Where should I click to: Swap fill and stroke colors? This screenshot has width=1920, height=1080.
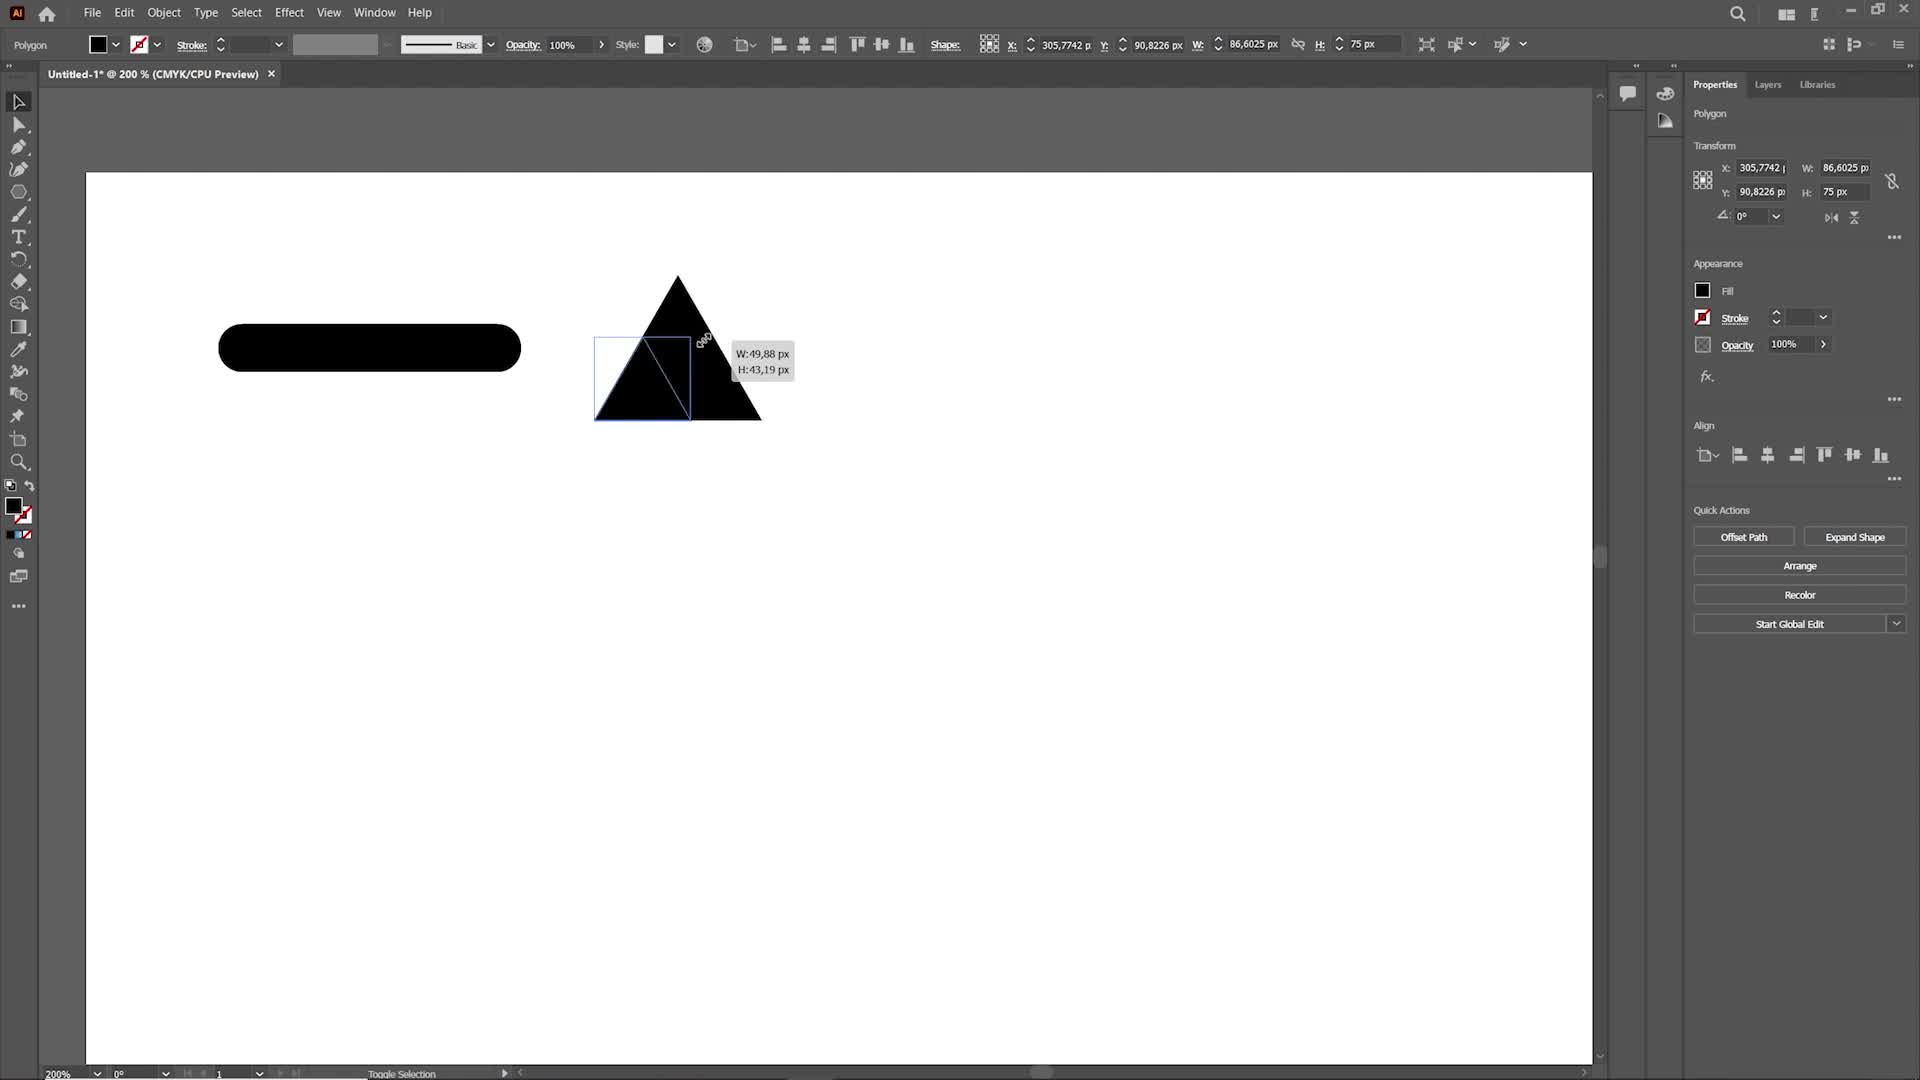(x=29, y=486)
